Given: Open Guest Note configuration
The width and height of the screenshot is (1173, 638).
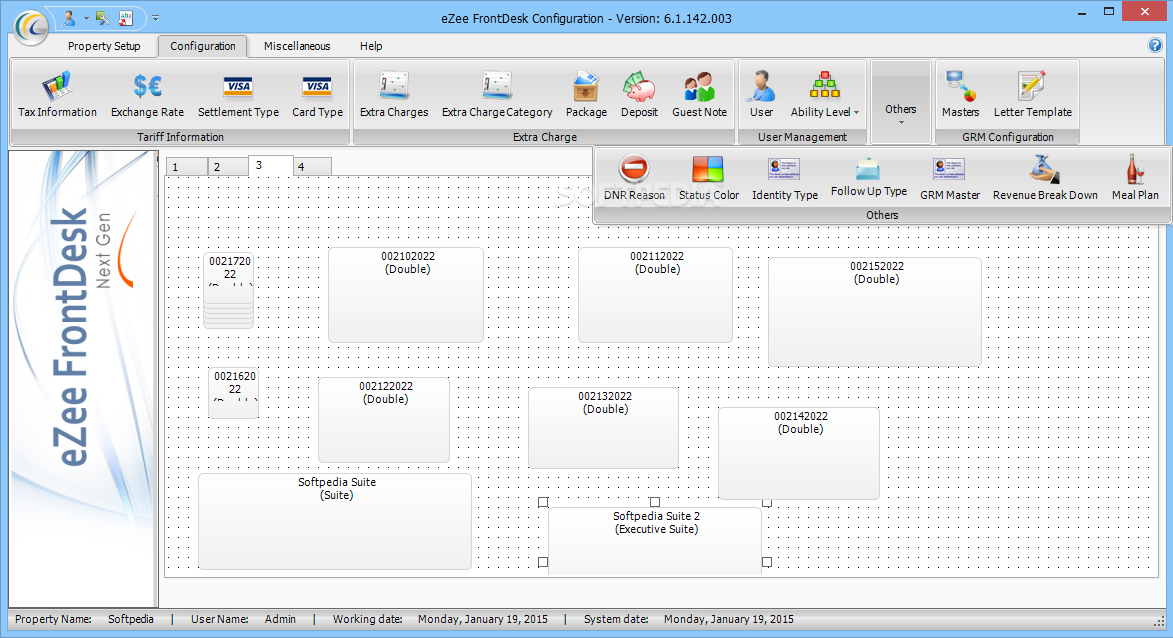Looking at the screenshot, I should point(699,95).
